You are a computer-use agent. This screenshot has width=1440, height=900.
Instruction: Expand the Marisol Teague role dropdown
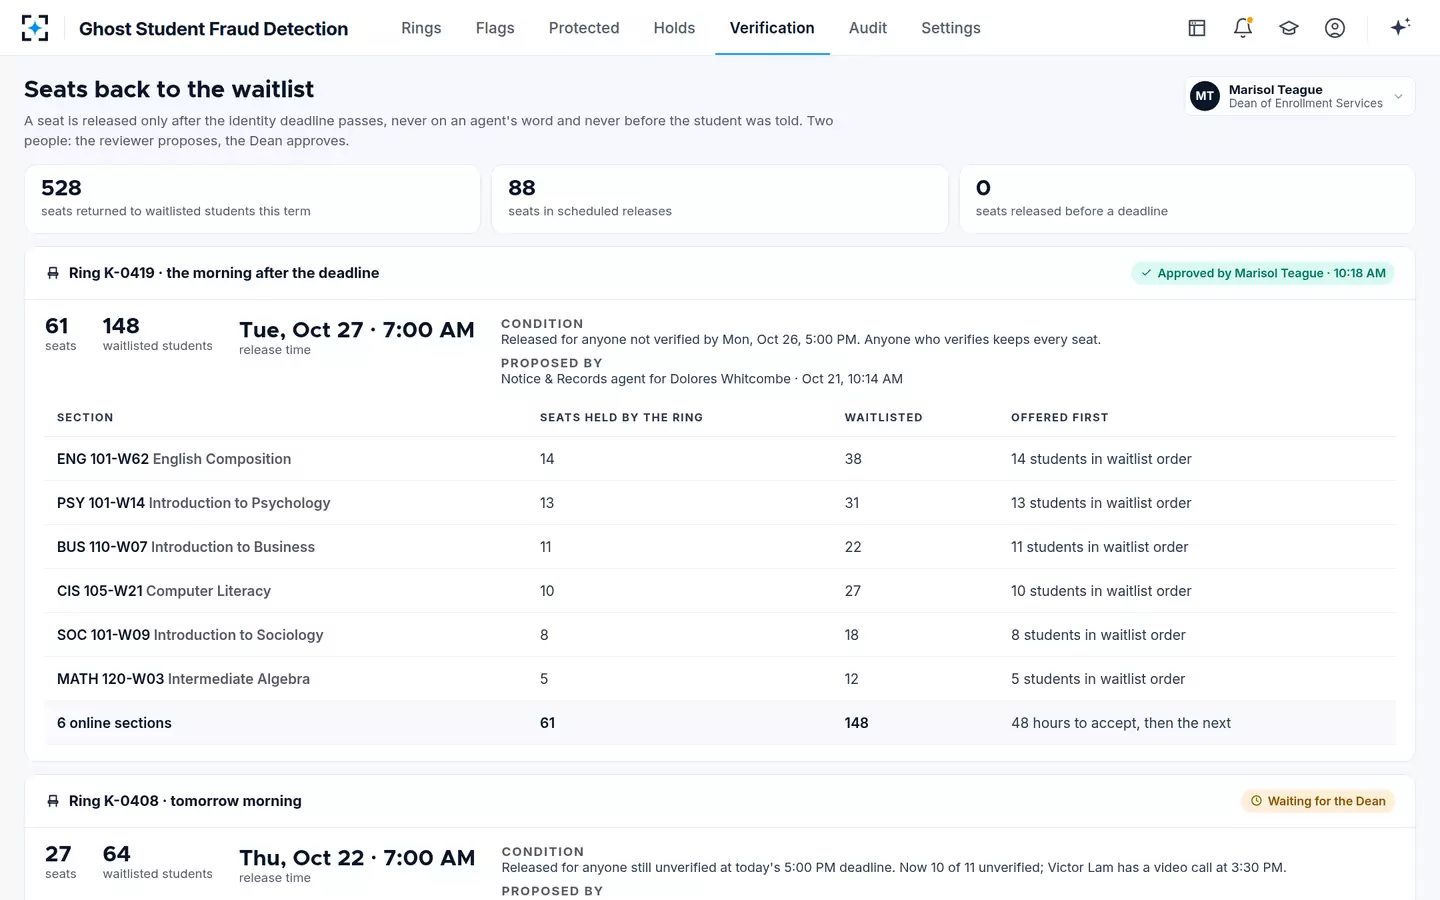pyautogui.click(x=1398, y=96)
